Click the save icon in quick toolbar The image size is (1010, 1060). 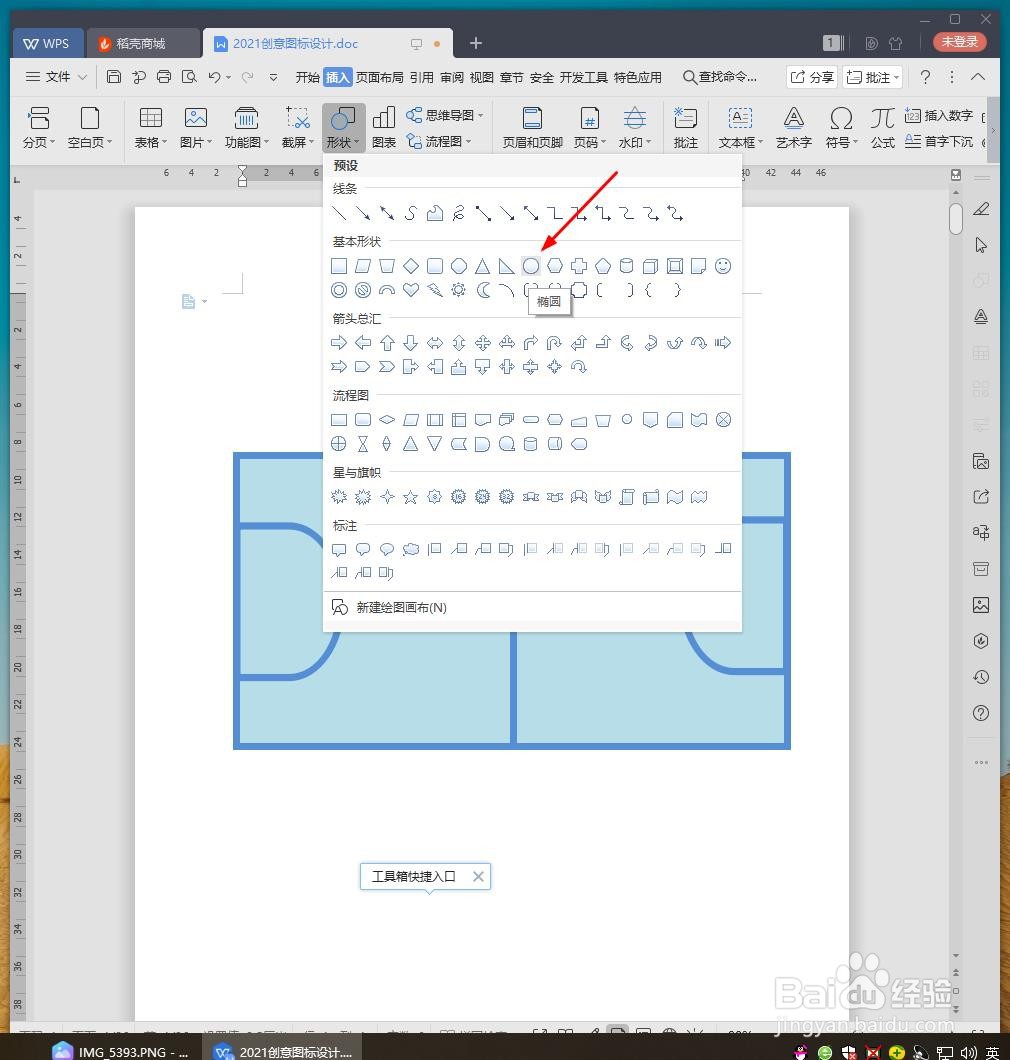tap(114, 77)
